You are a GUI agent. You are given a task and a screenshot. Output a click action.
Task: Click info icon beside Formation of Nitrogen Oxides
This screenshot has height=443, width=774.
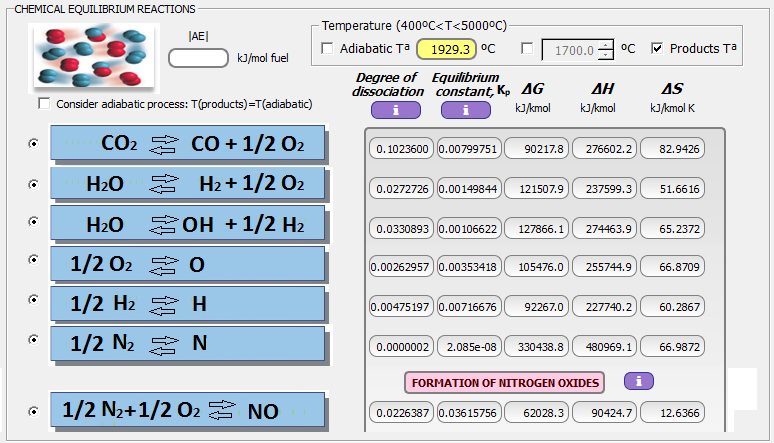click(x=639, y=381)
